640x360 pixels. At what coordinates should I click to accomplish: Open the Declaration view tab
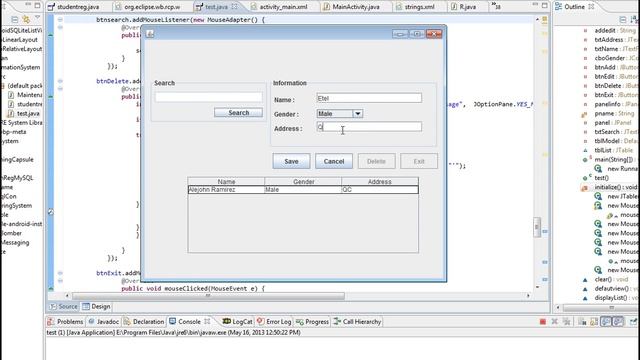click(144, 322)
